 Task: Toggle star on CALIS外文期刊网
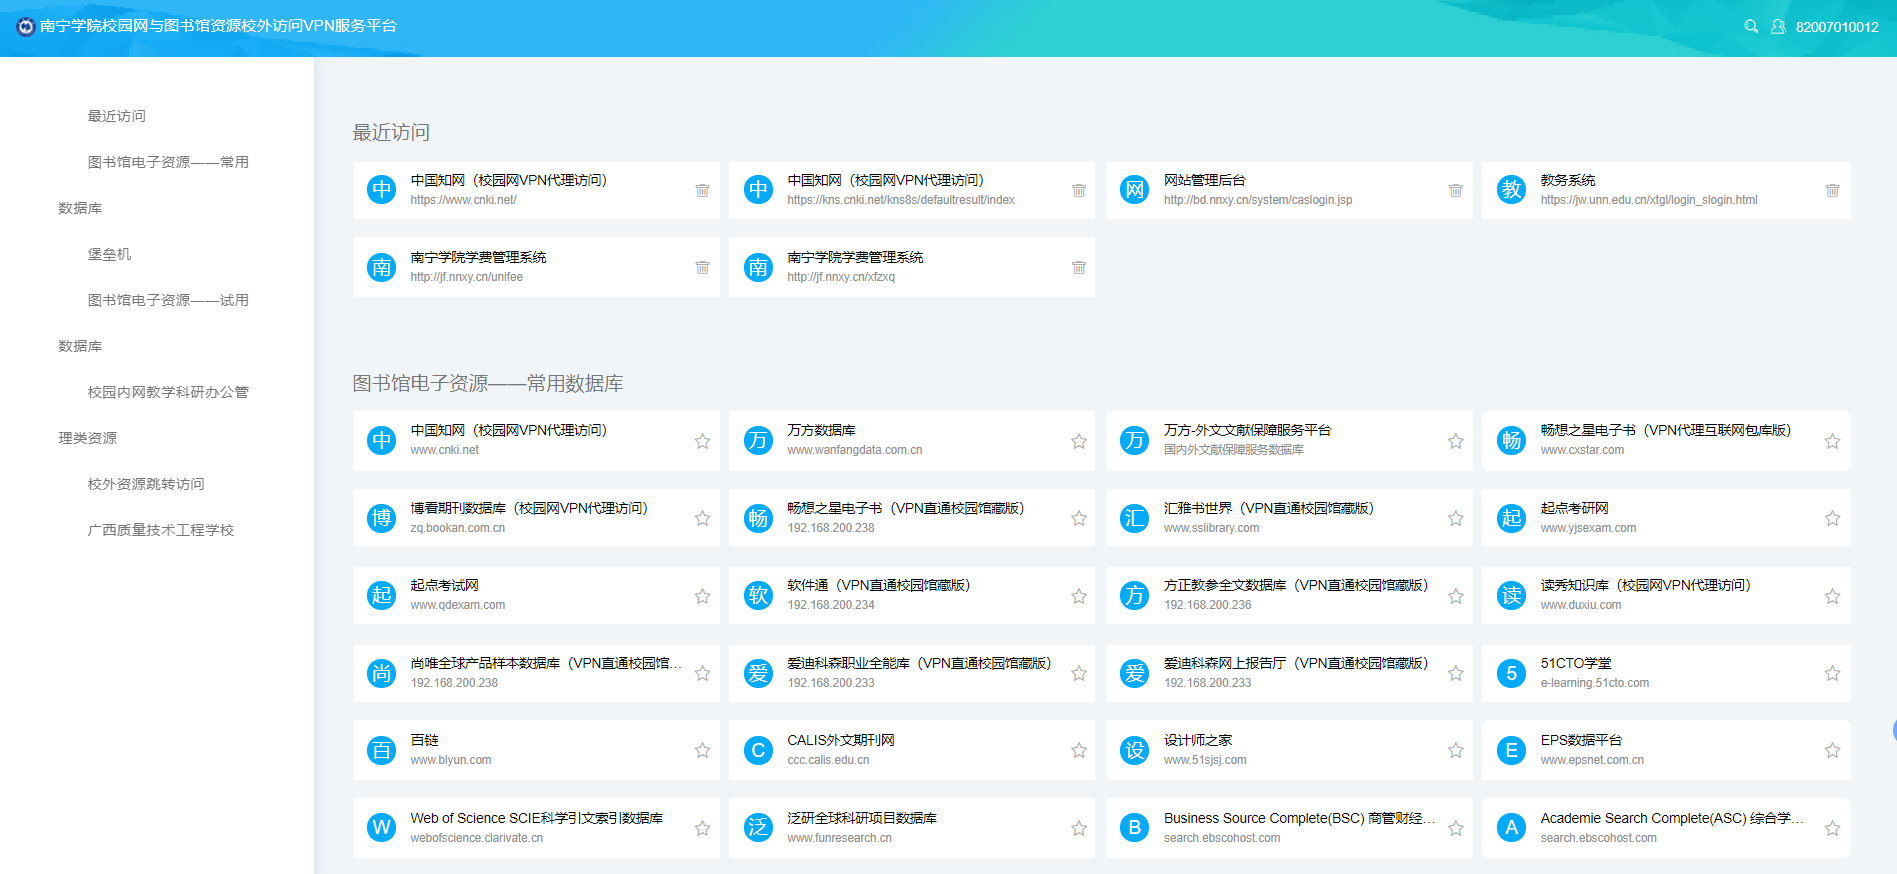(1078, 750)
